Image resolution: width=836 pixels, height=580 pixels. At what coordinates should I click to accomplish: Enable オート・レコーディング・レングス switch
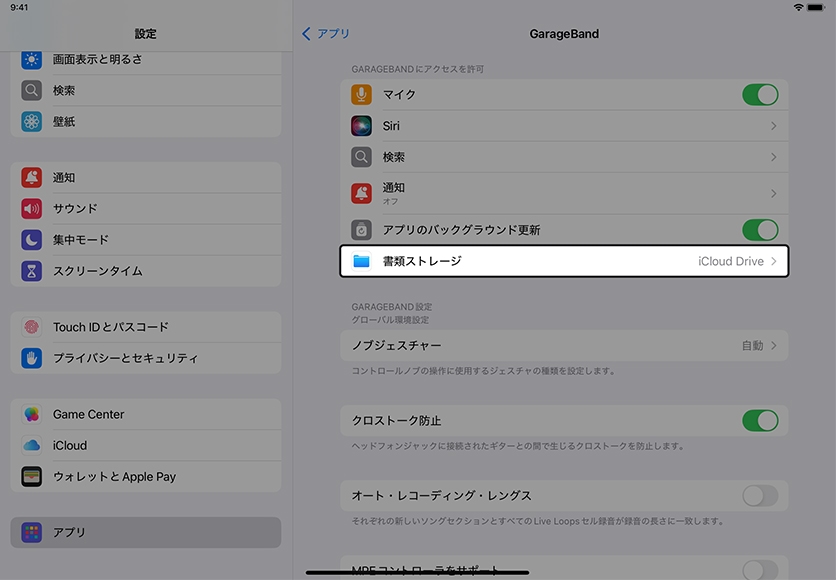coord(759,496)
